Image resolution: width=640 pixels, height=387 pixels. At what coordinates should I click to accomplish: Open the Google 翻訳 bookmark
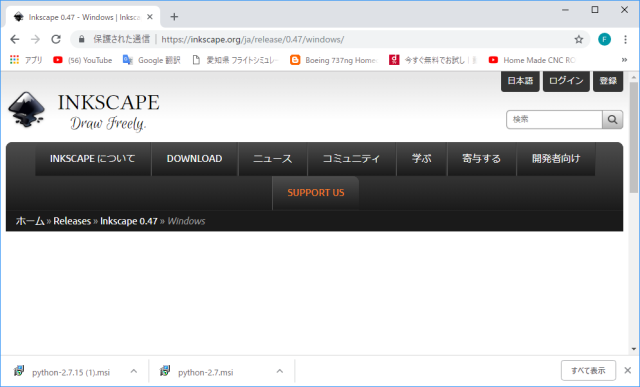click(x=151, y=60)
